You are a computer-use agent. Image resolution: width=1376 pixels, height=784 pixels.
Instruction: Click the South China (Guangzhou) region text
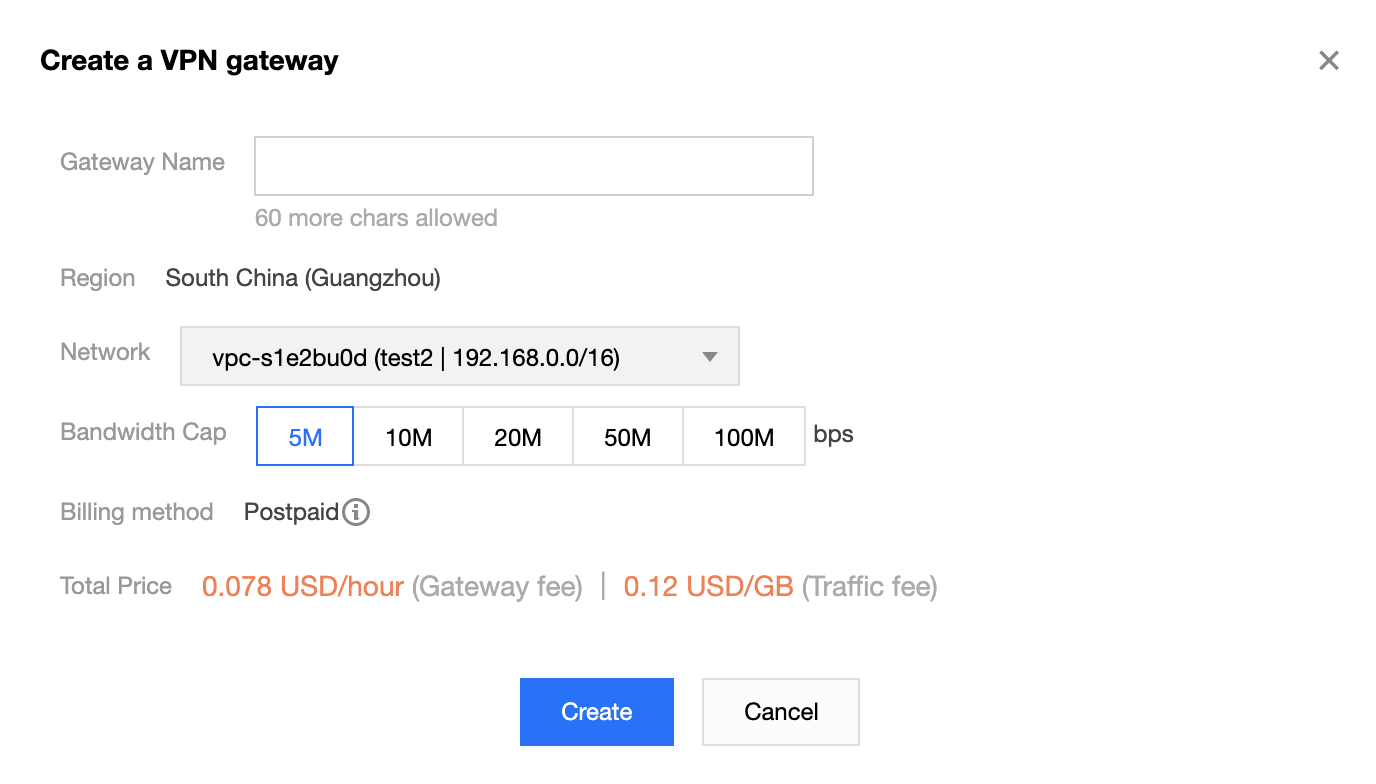tap(303, 278)
